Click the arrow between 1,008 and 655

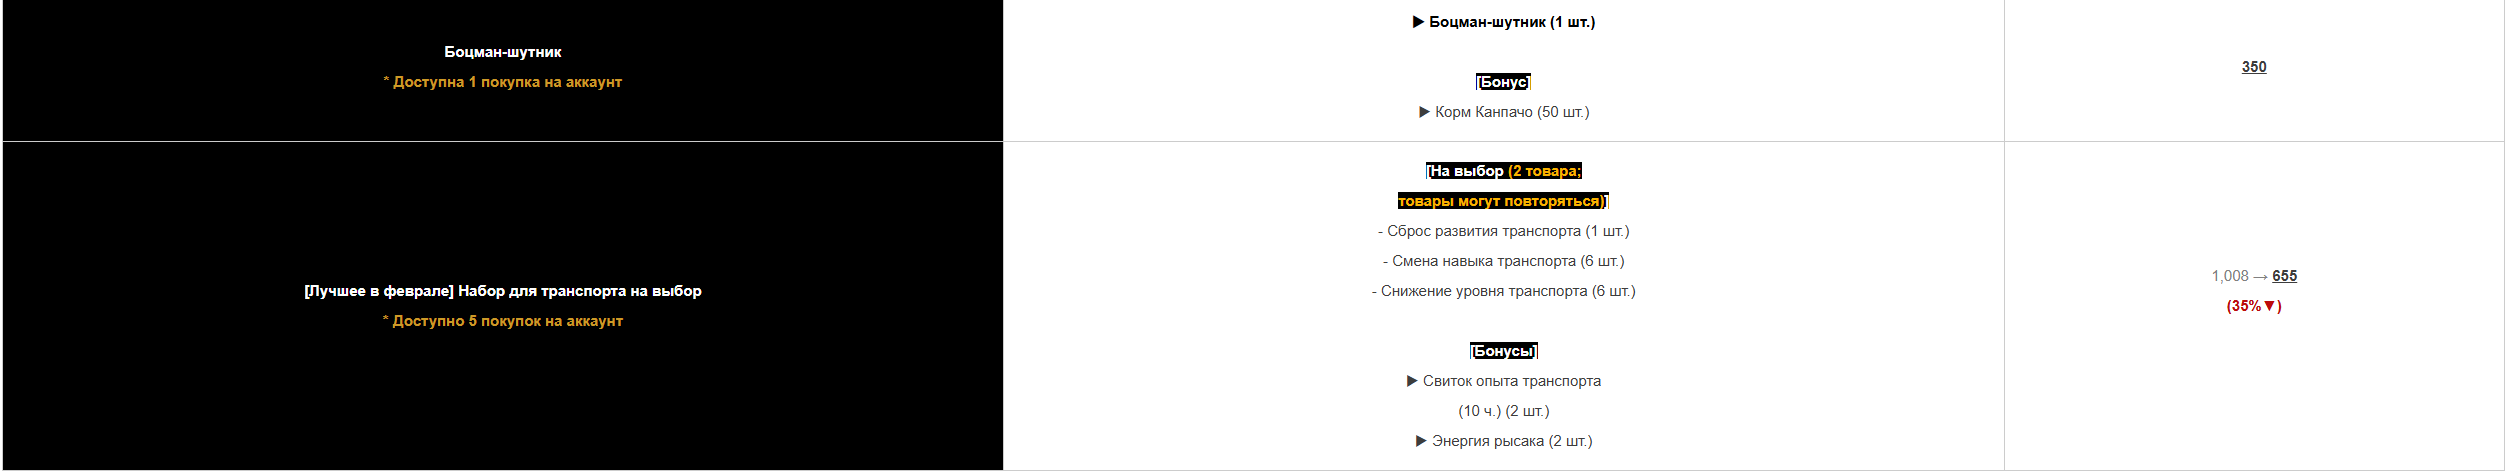point(2260,277)
